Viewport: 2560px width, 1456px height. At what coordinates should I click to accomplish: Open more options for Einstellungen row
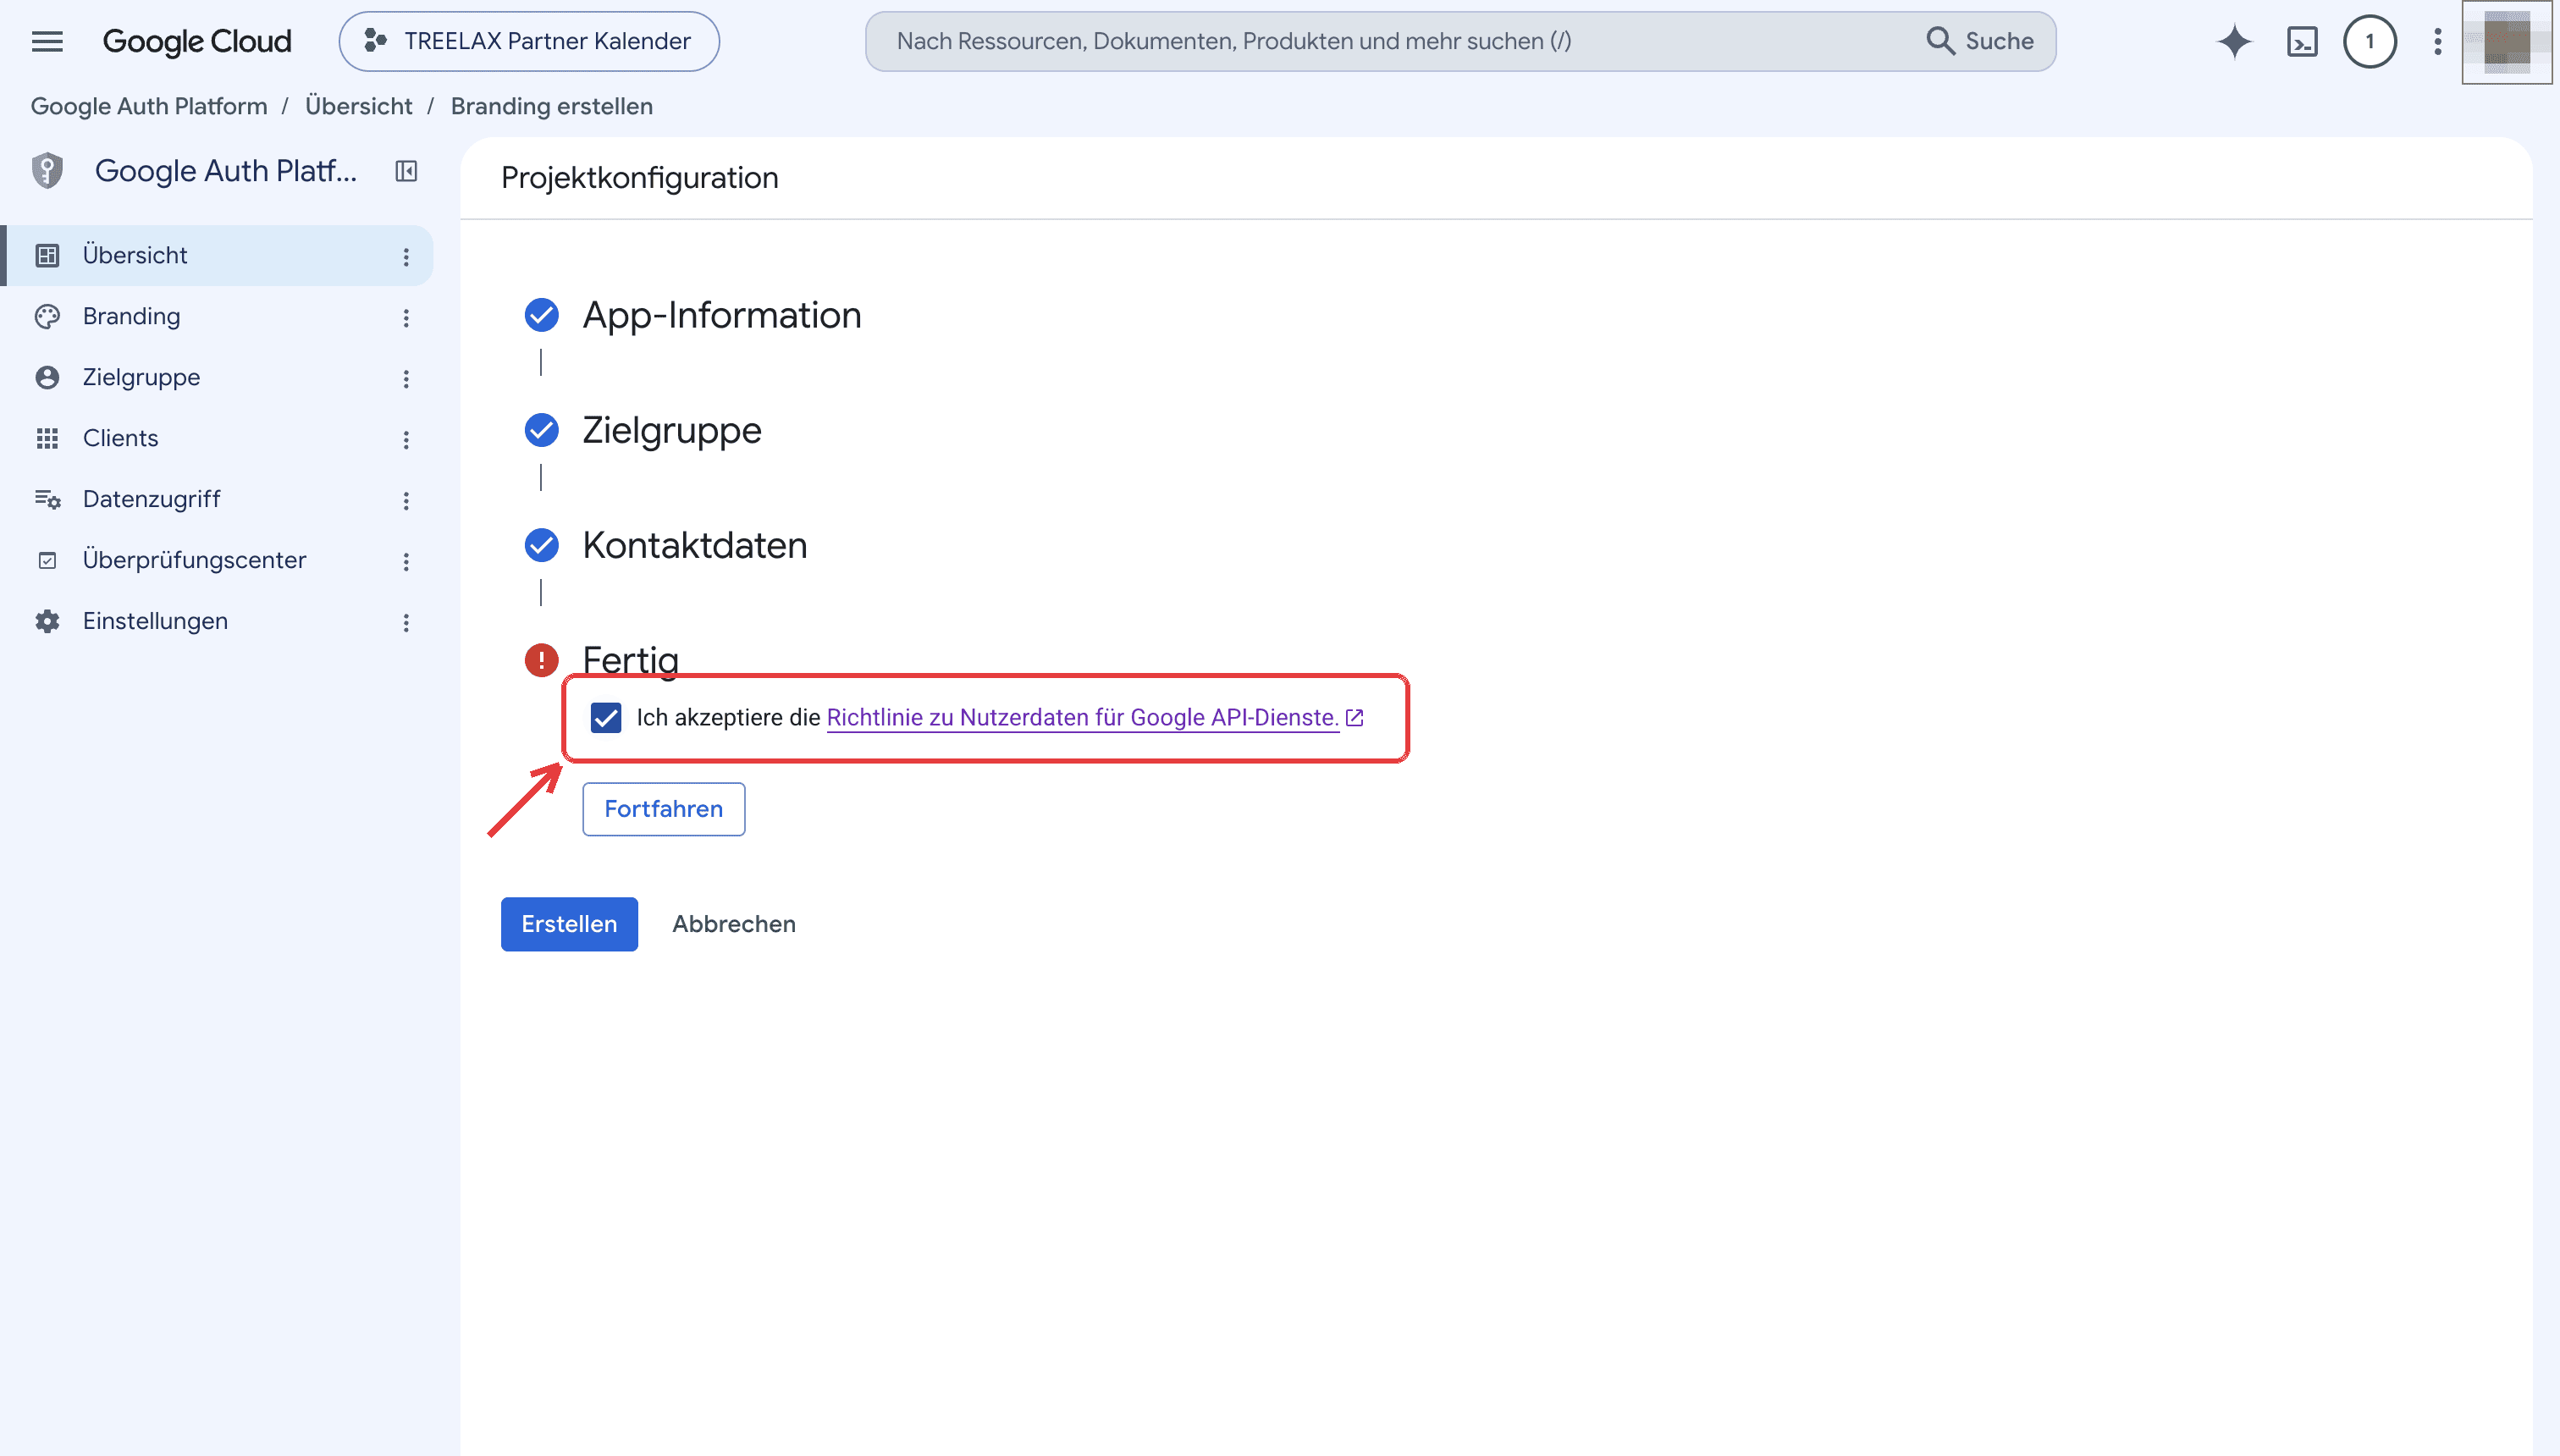406,623
